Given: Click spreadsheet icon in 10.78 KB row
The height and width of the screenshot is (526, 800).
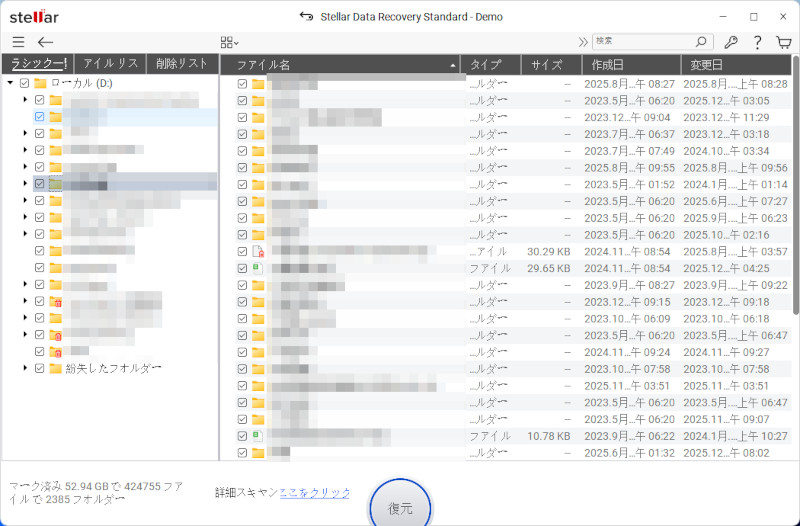Looking at the screenshot, I should (x=258, y=436).
